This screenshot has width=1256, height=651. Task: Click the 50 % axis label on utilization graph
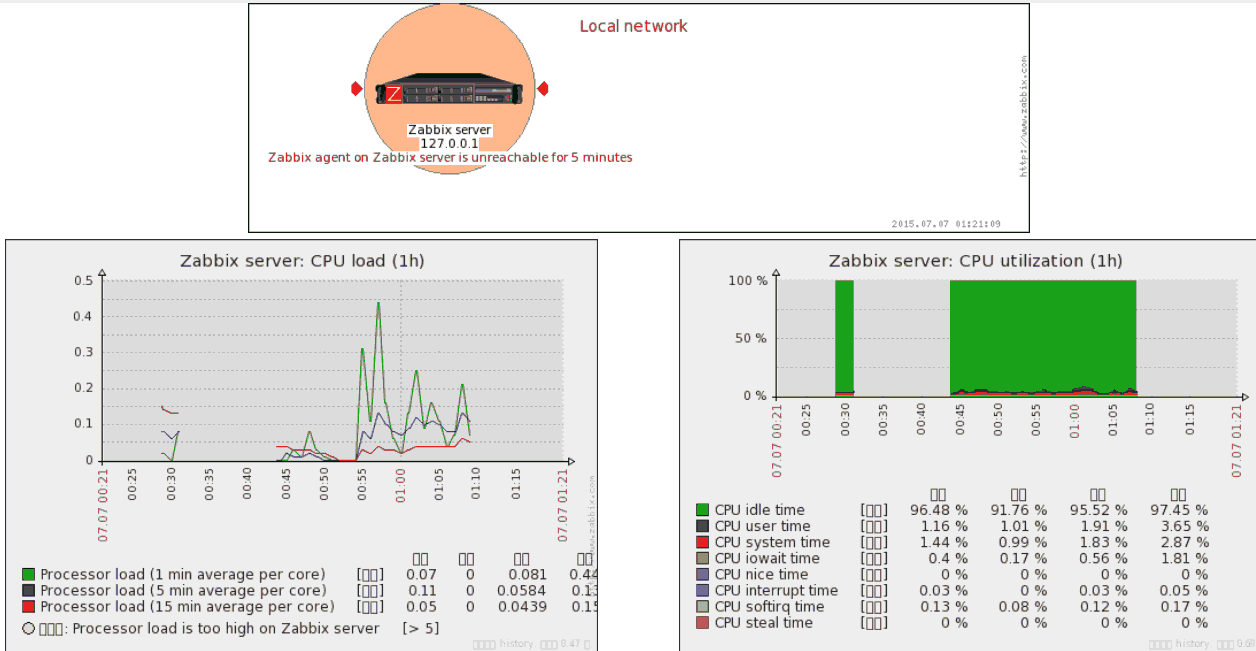753,338
